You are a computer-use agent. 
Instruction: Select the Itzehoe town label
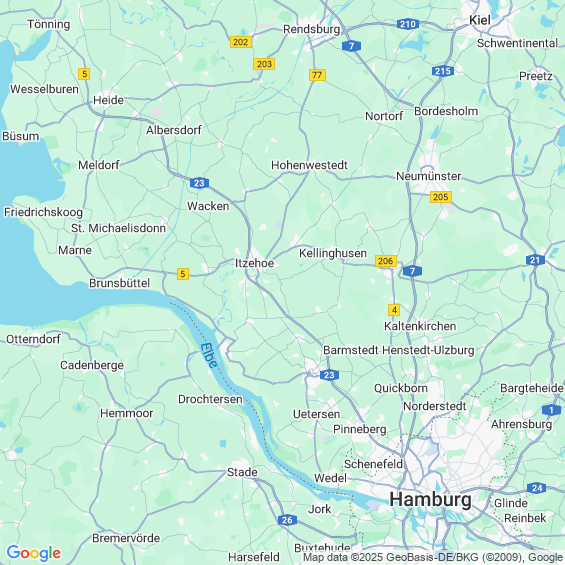click(x=254, y=263)
